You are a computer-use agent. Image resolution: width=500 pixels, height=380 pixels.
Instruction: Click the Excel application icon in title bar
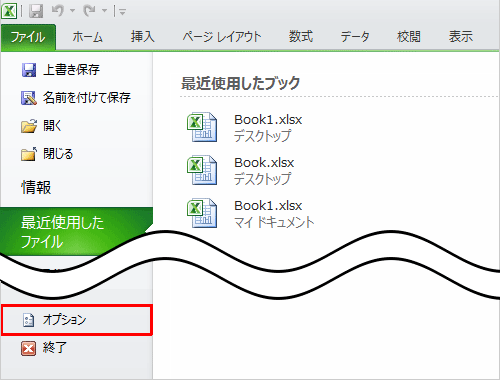[x=9, y=11]
